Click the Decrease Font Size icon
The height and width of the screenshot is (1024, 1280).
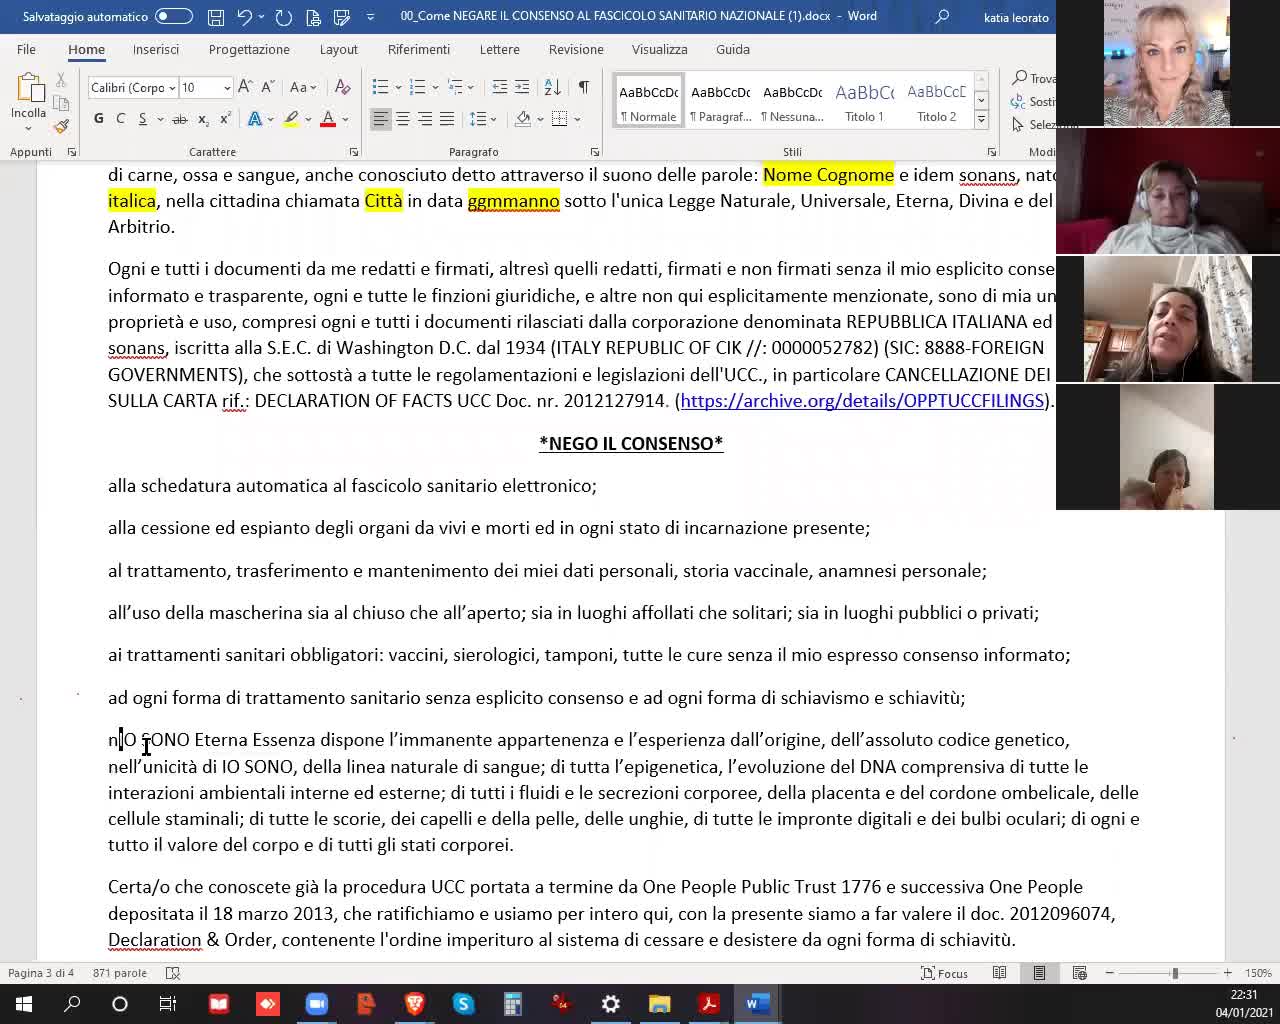click(267, 87)
